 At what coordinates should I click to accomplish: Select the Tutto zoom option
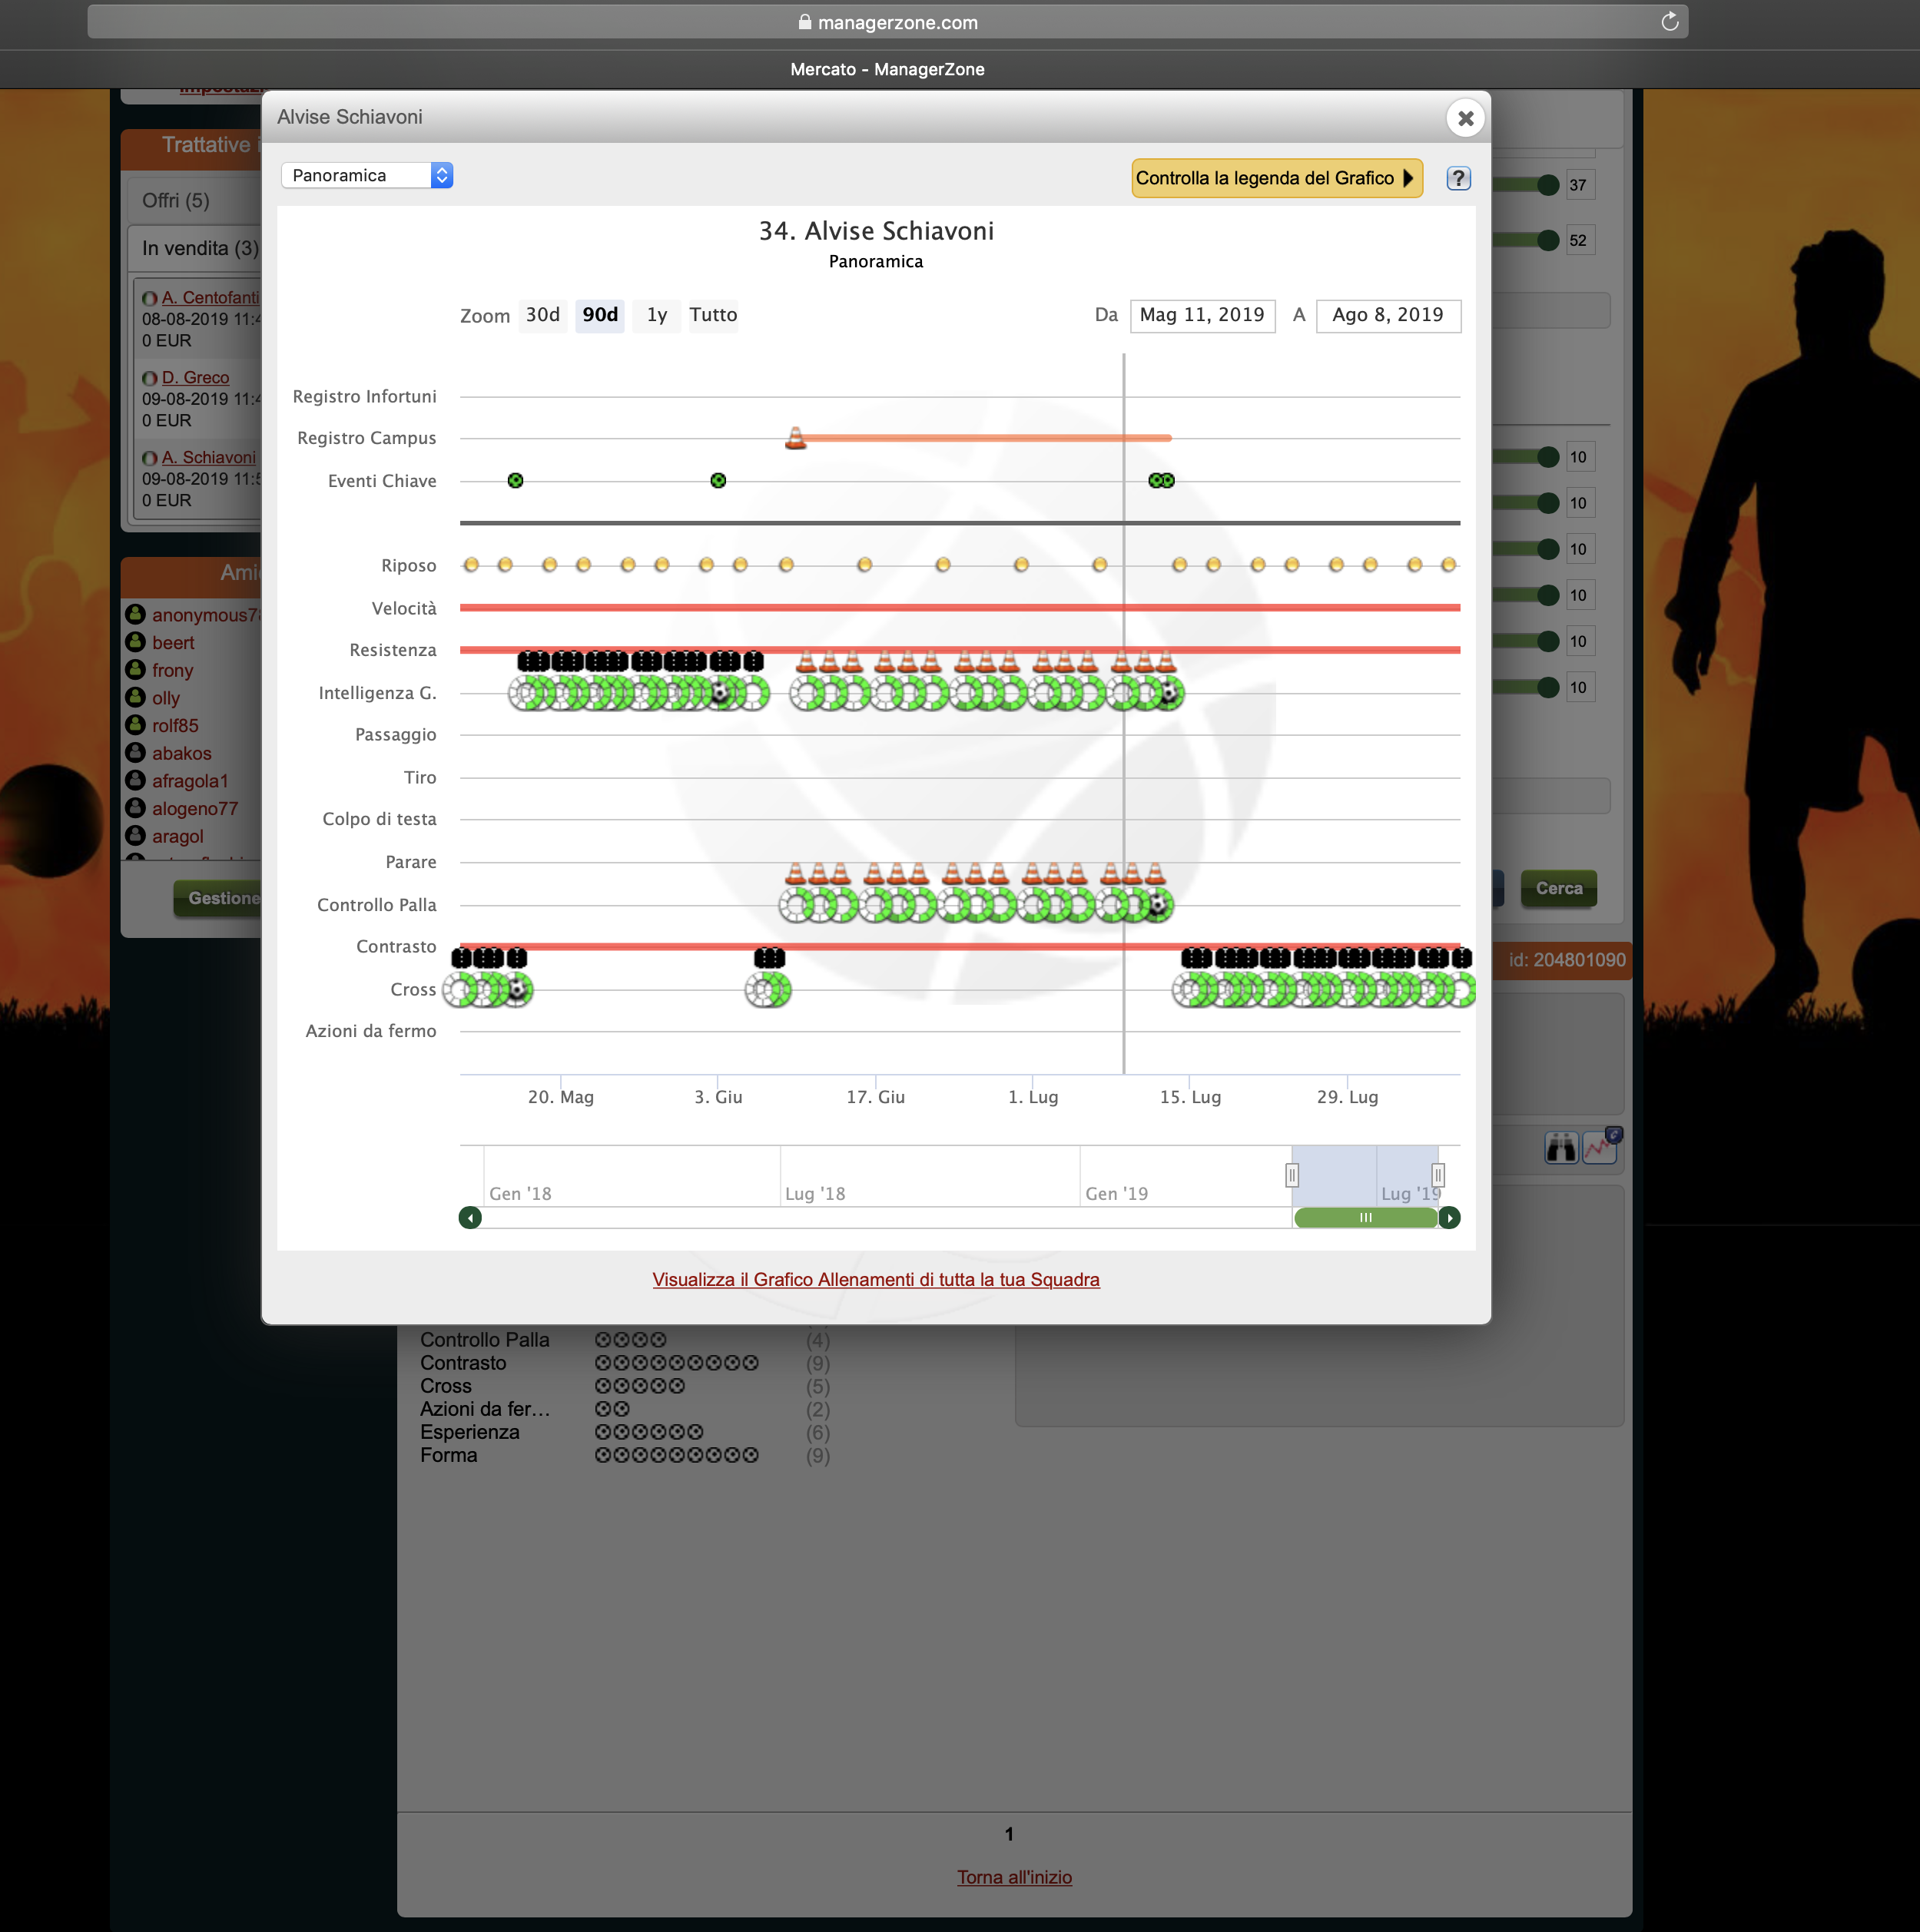click(713, 315)
